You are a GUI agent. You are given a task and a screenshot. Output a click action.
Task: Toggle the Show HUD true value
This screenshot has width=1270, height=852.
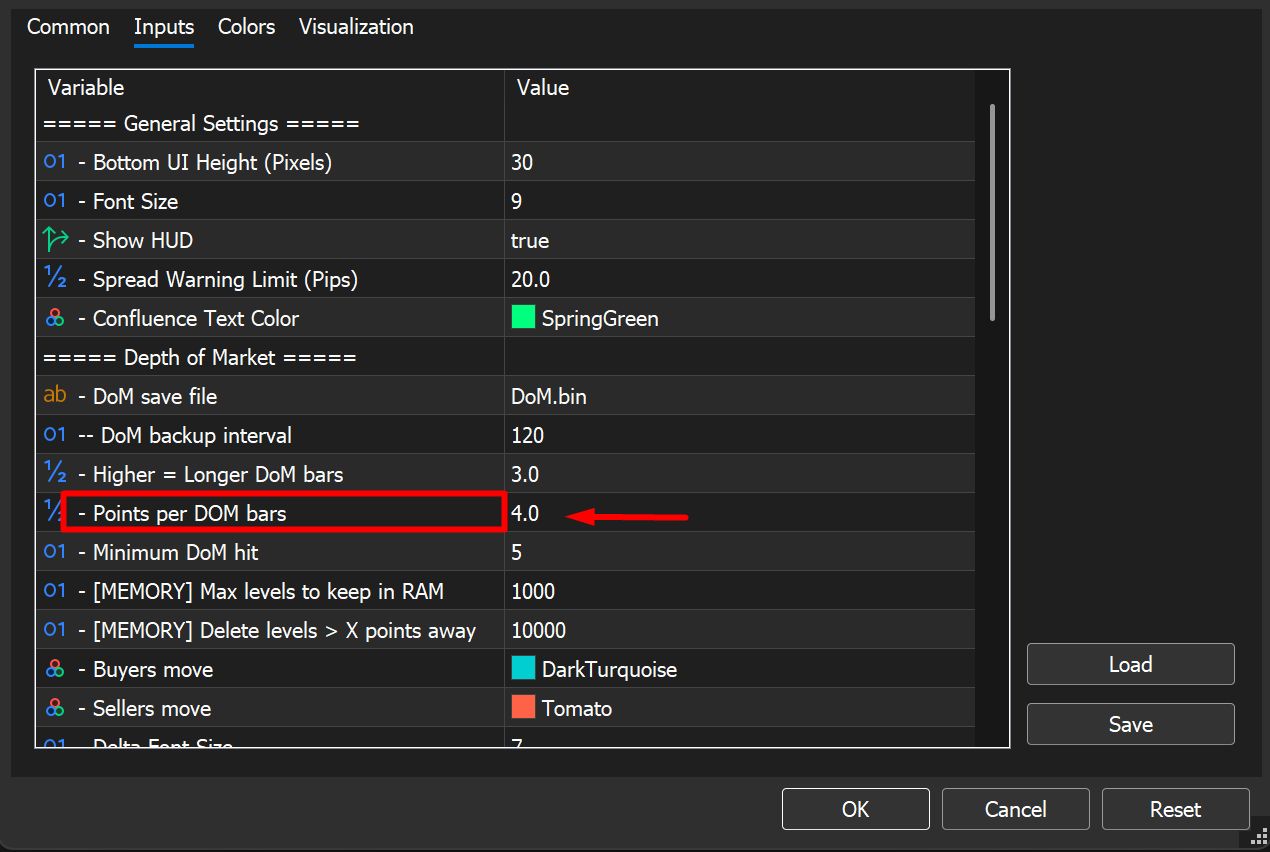tap(530, 241)
